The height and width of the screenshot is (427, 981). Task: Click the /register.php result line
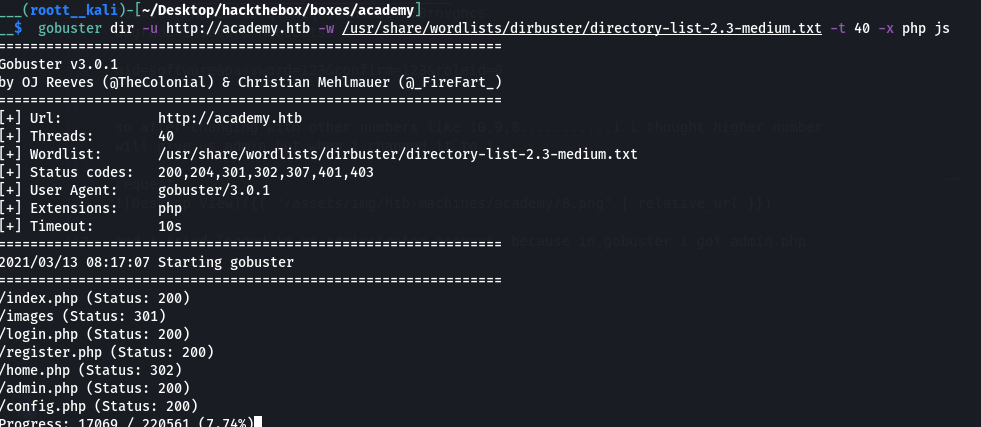pos(107,352)
